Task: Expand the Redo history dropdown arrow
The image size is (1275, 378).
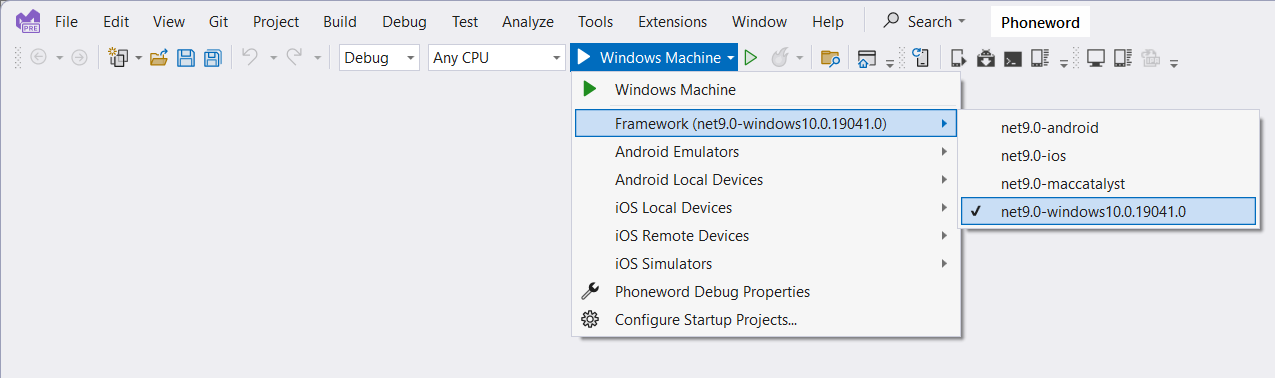Action: click(x=317, y=58)
